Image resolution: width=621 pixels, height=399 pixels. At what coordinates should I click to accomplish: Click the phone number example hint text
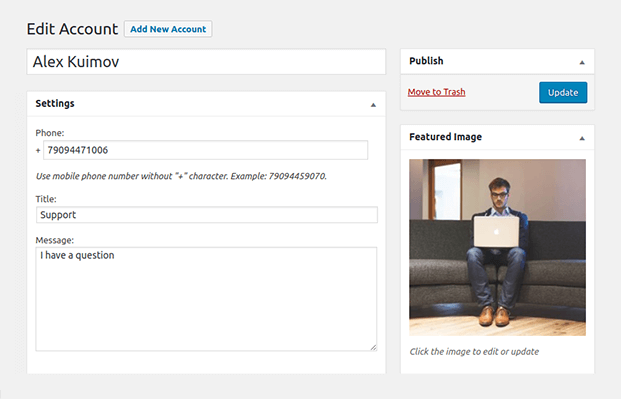coord(181,176)
